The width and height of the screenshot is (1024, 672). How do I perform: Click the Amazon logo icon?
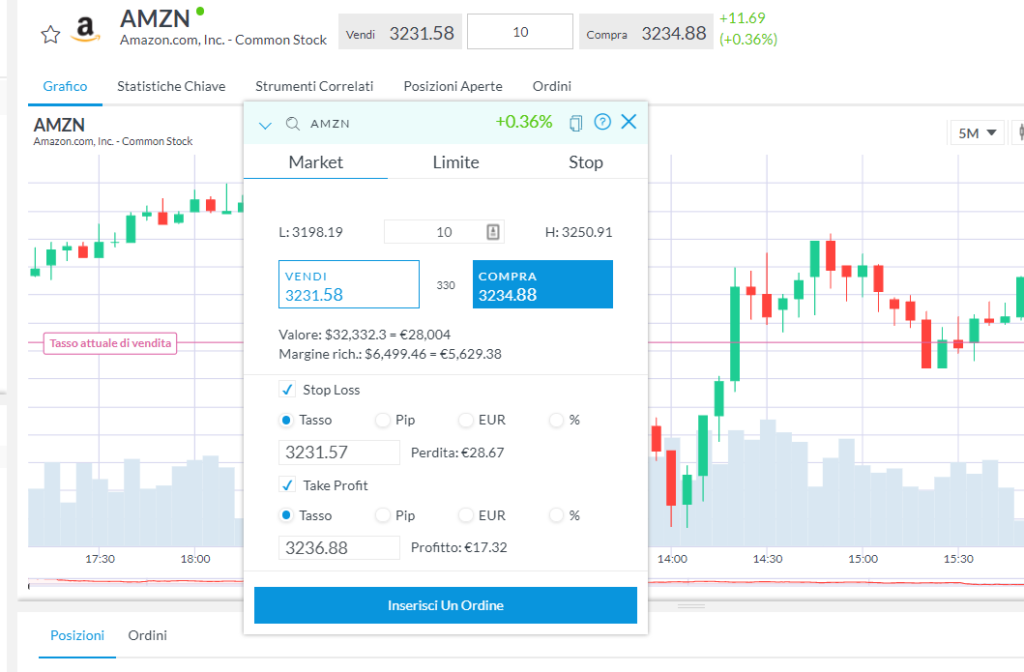(85, 30)
